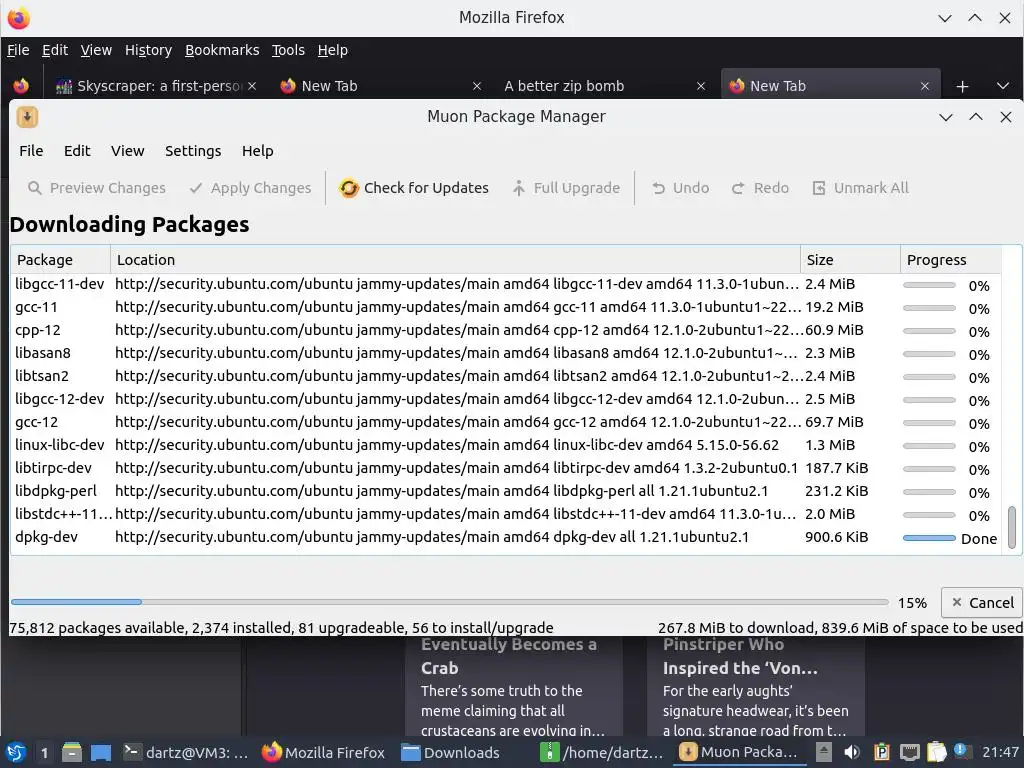Click the Redo arrow icon
Viewport: 1024px width, 768px height.
[x=738, y=188]
